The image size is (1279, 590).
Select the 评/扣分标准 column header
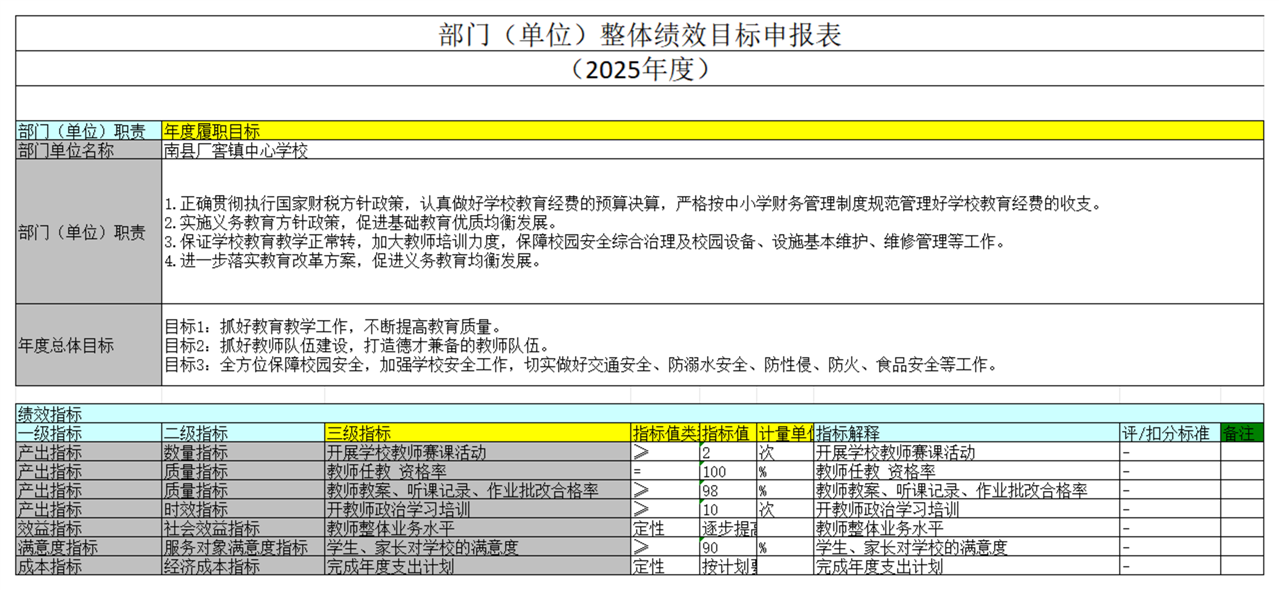click(x=1170, y=433)
